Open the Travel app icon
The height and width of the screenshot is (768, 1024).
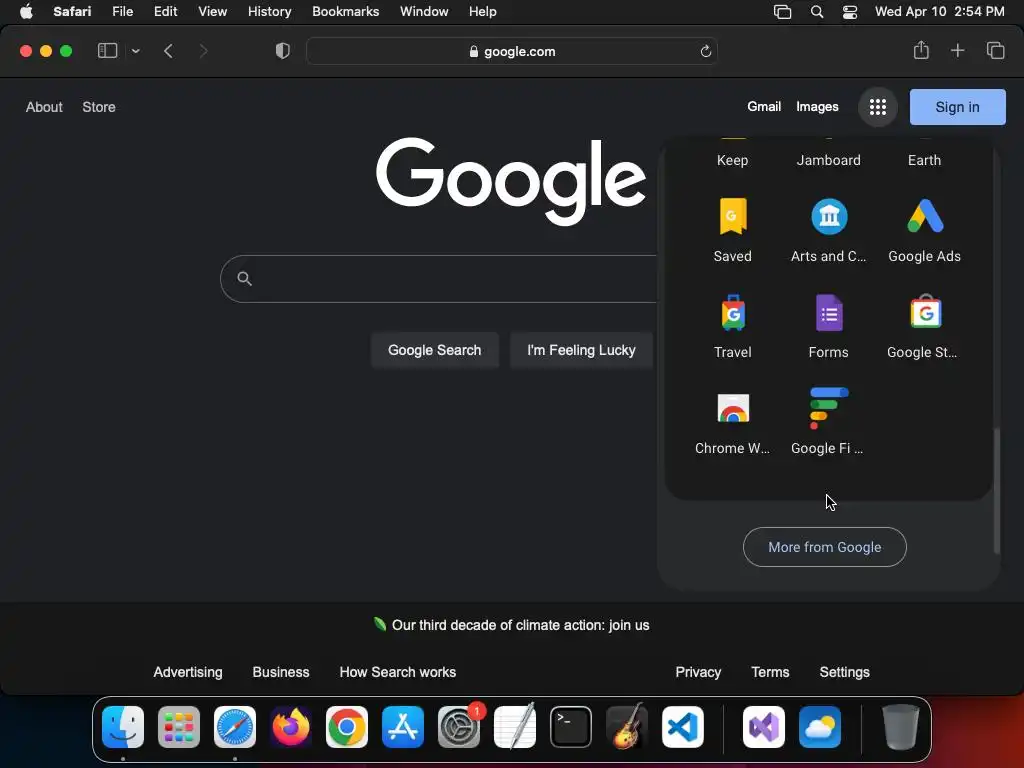pos(733,313)
